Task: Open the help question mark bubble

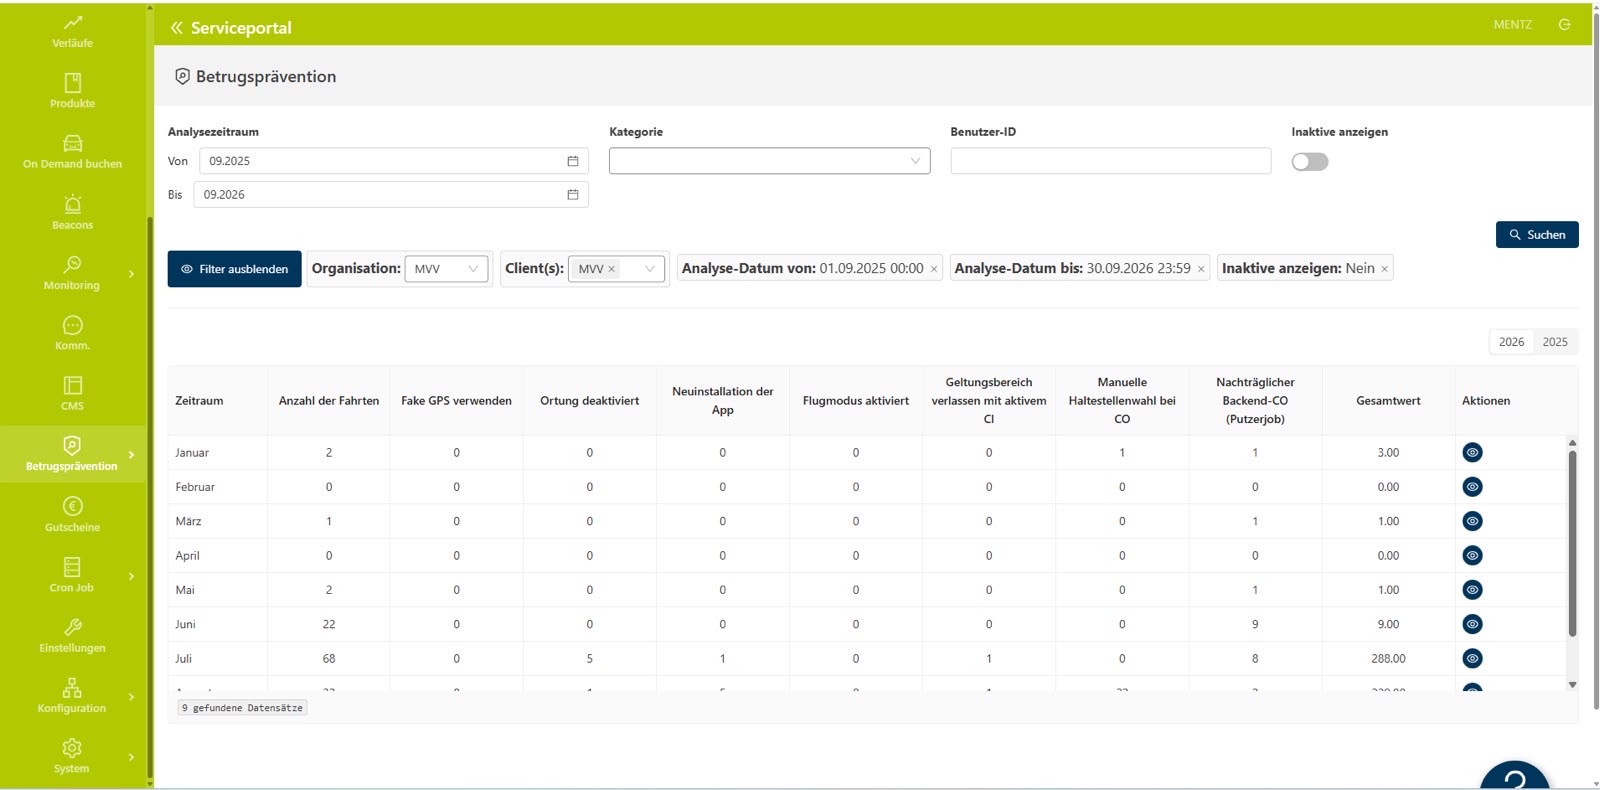Action: pyautogui.click(x=1515, y=775)
